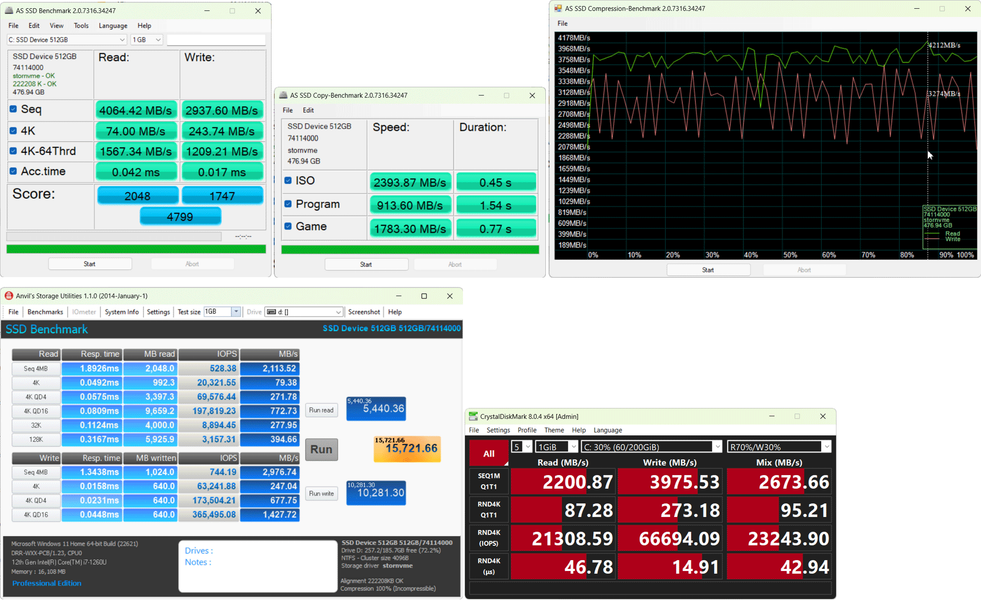This screenshot has width=981, height=600.
Task: Run the SEQ1M Q1T1 test in CrystalDiskMark
Action: (x=489, y=481)
